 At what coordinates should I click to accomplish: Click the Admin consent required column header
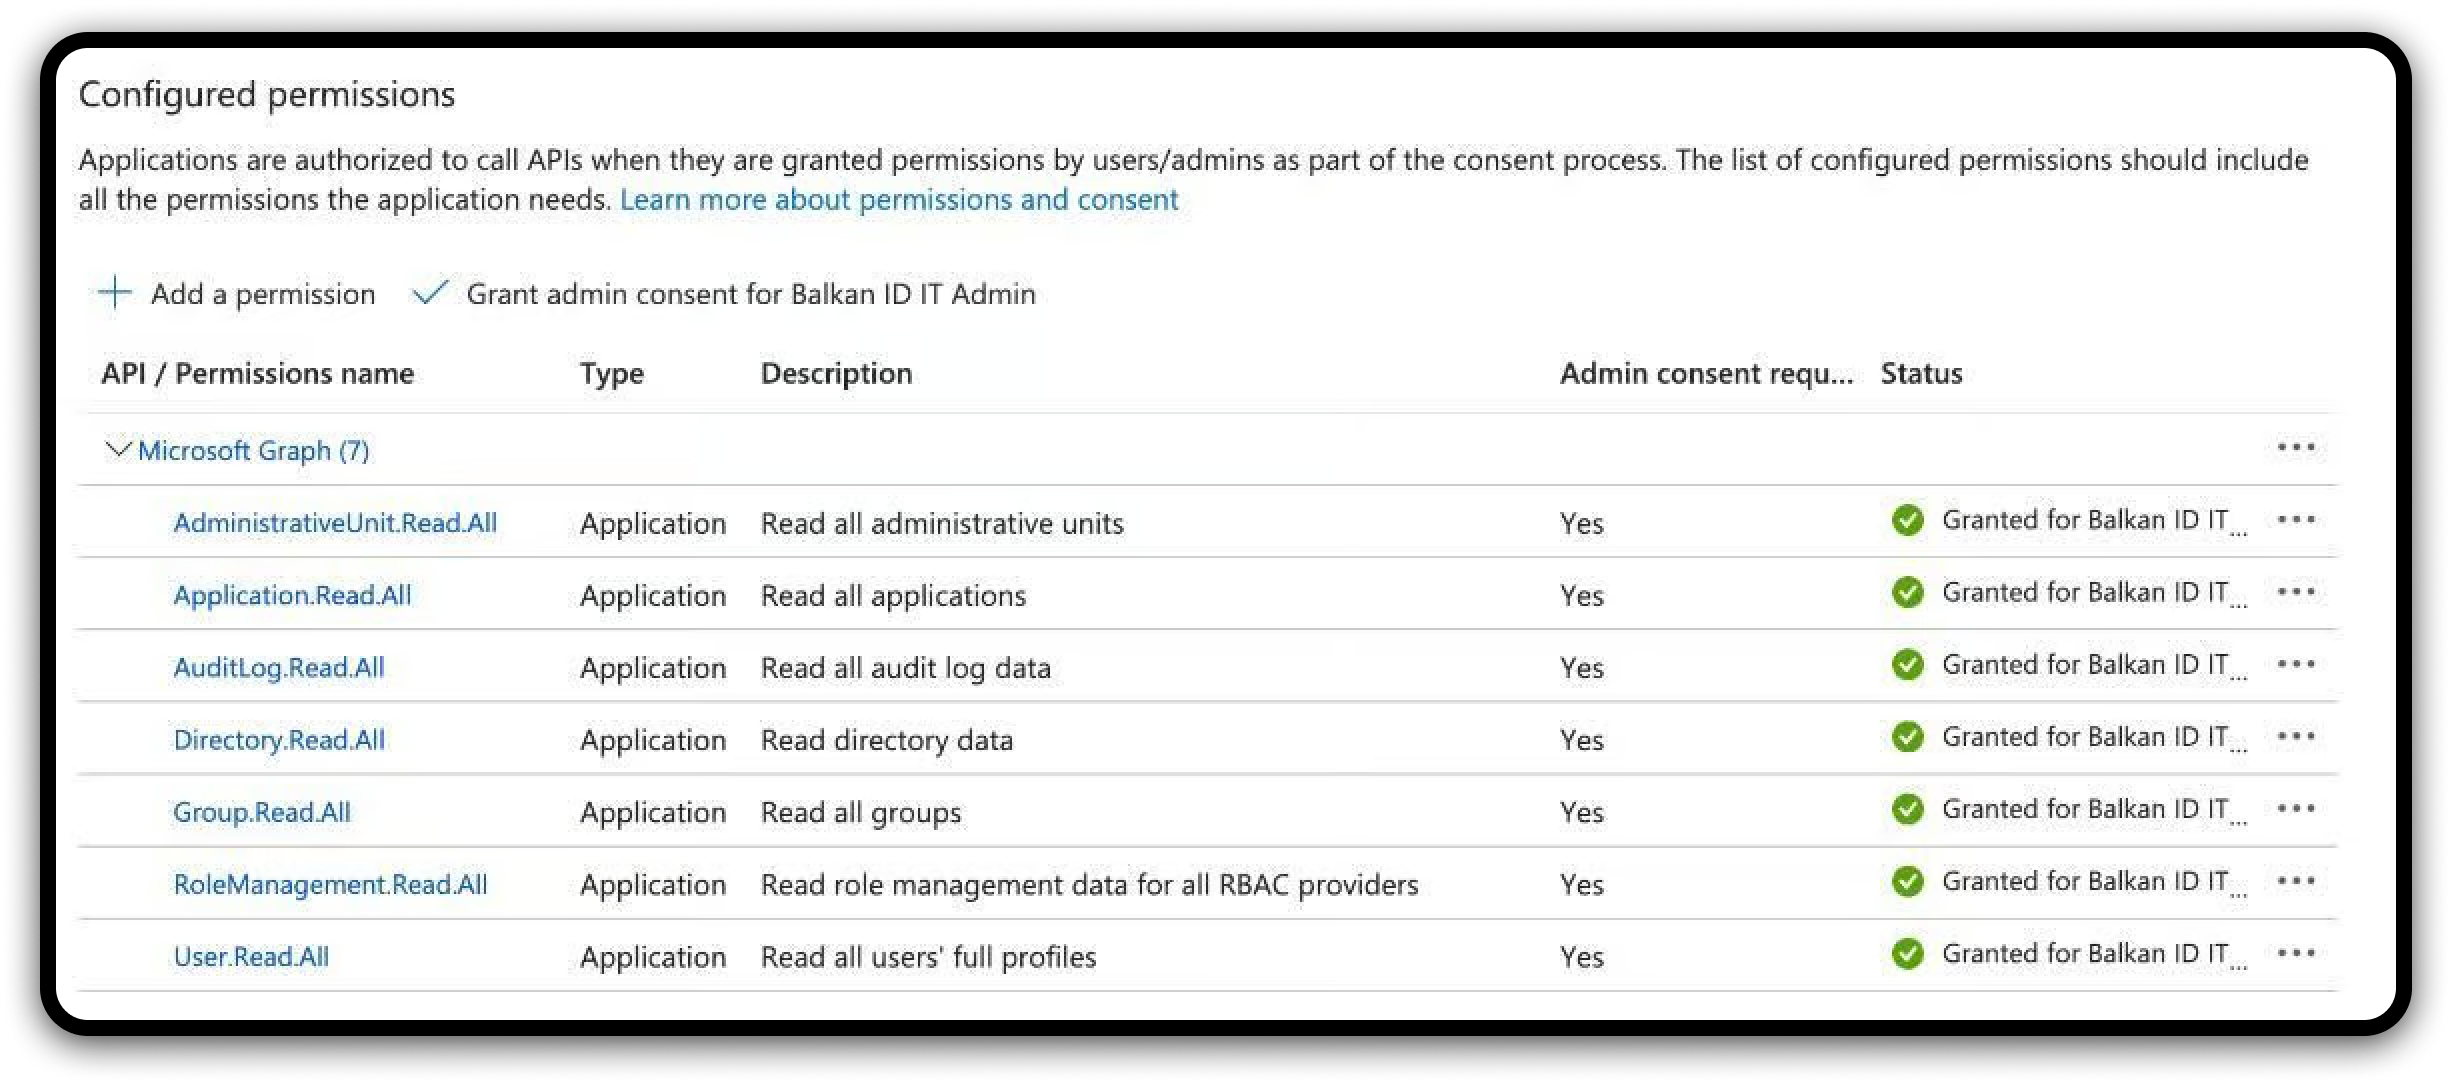coord(1705,374)
